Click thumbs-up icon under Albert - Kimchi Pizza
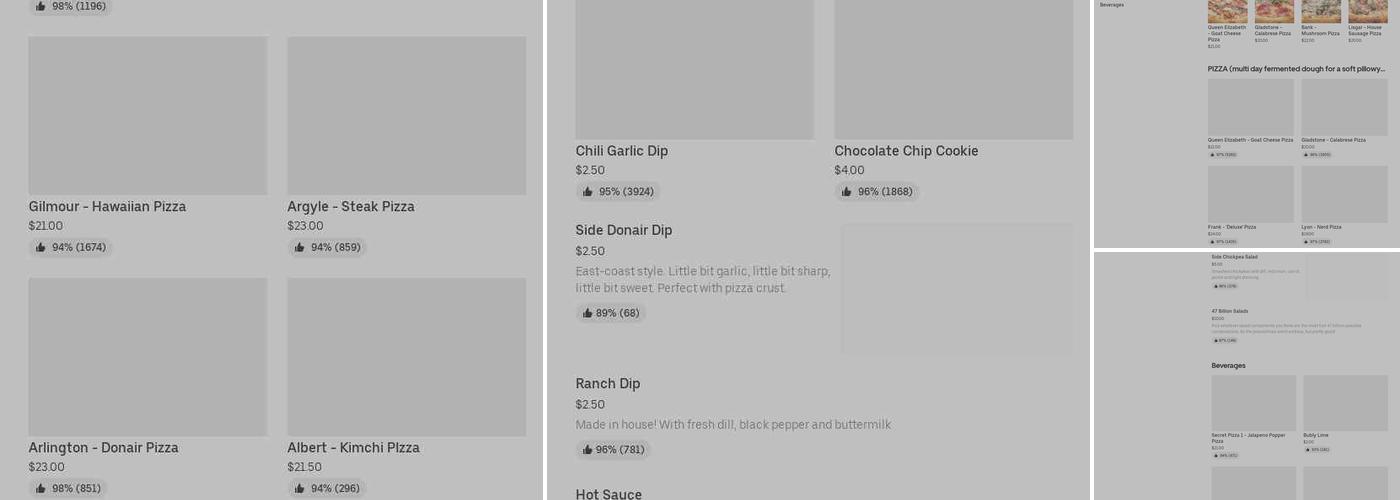Screen dimensions: 1400x500 (300, 489)
